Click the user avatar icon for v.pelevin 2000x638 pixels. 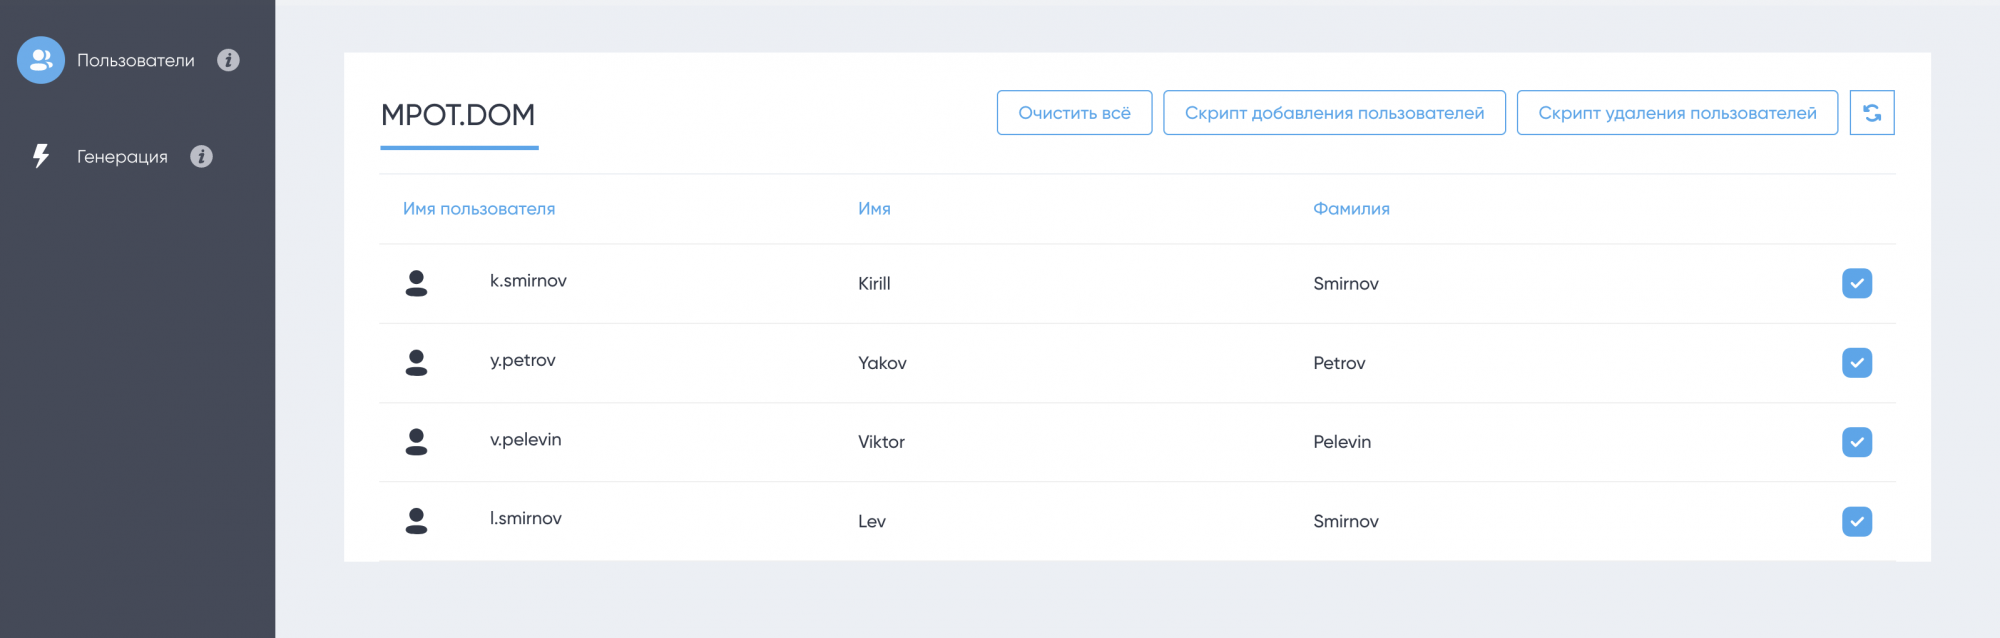(416, 441)
